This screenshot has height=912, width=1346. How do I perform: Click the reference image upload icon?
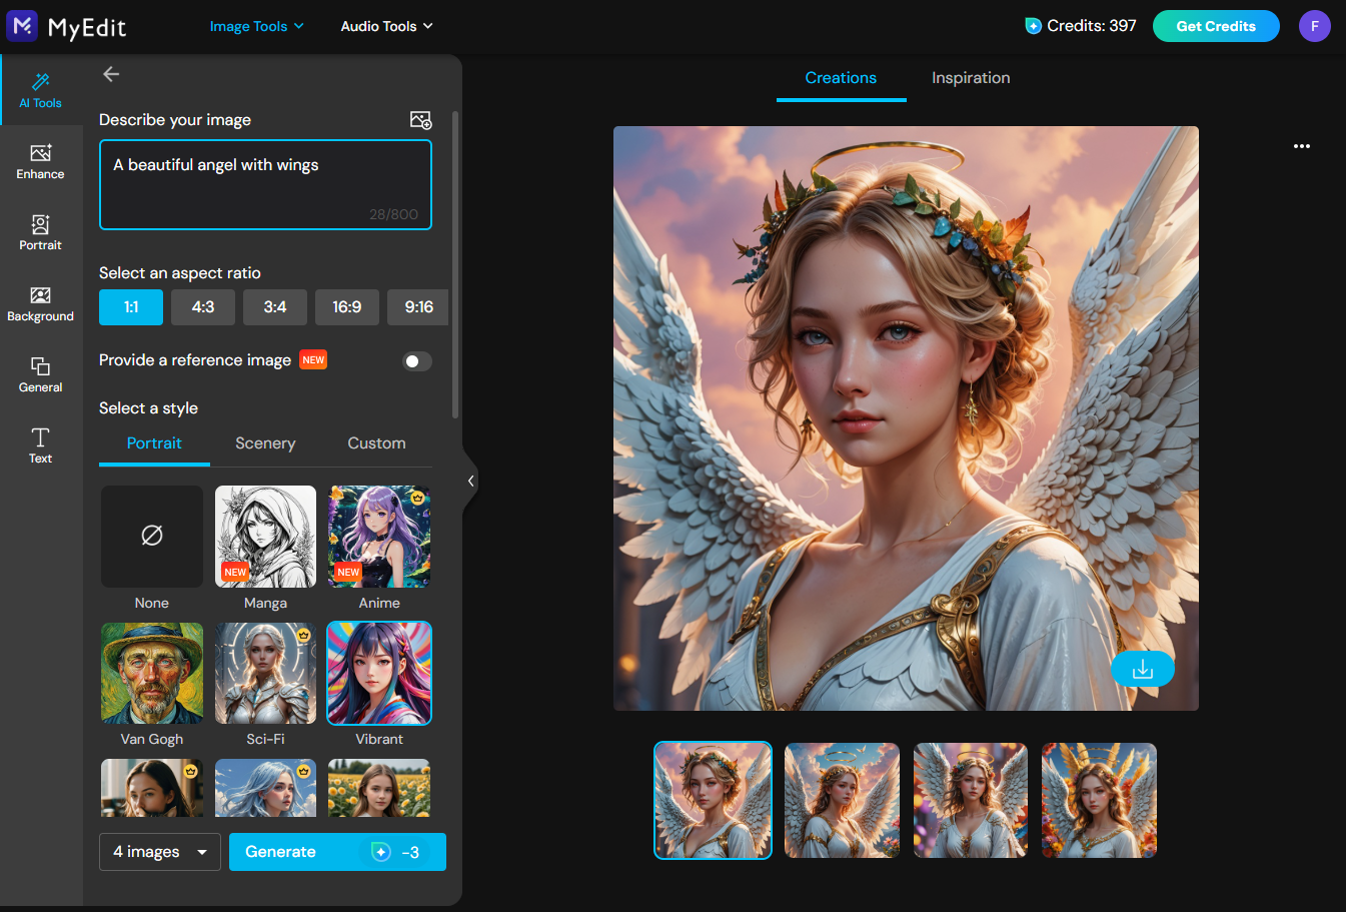coord(421,119)
